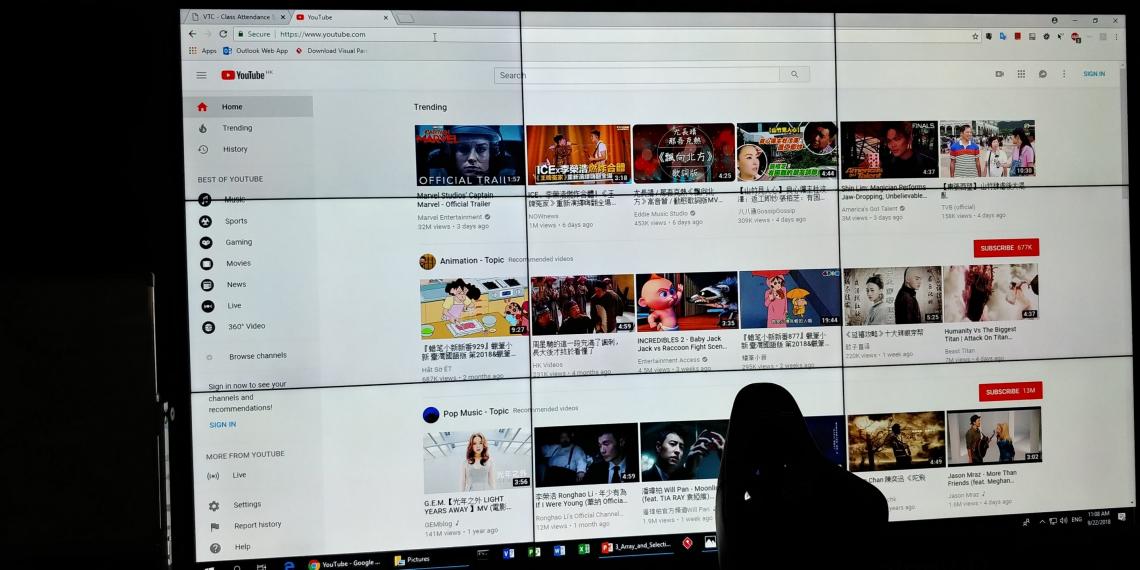Click SIGN IN at top right
The width and height of the screenshot is (1140, 570).
pos(1093,73)
